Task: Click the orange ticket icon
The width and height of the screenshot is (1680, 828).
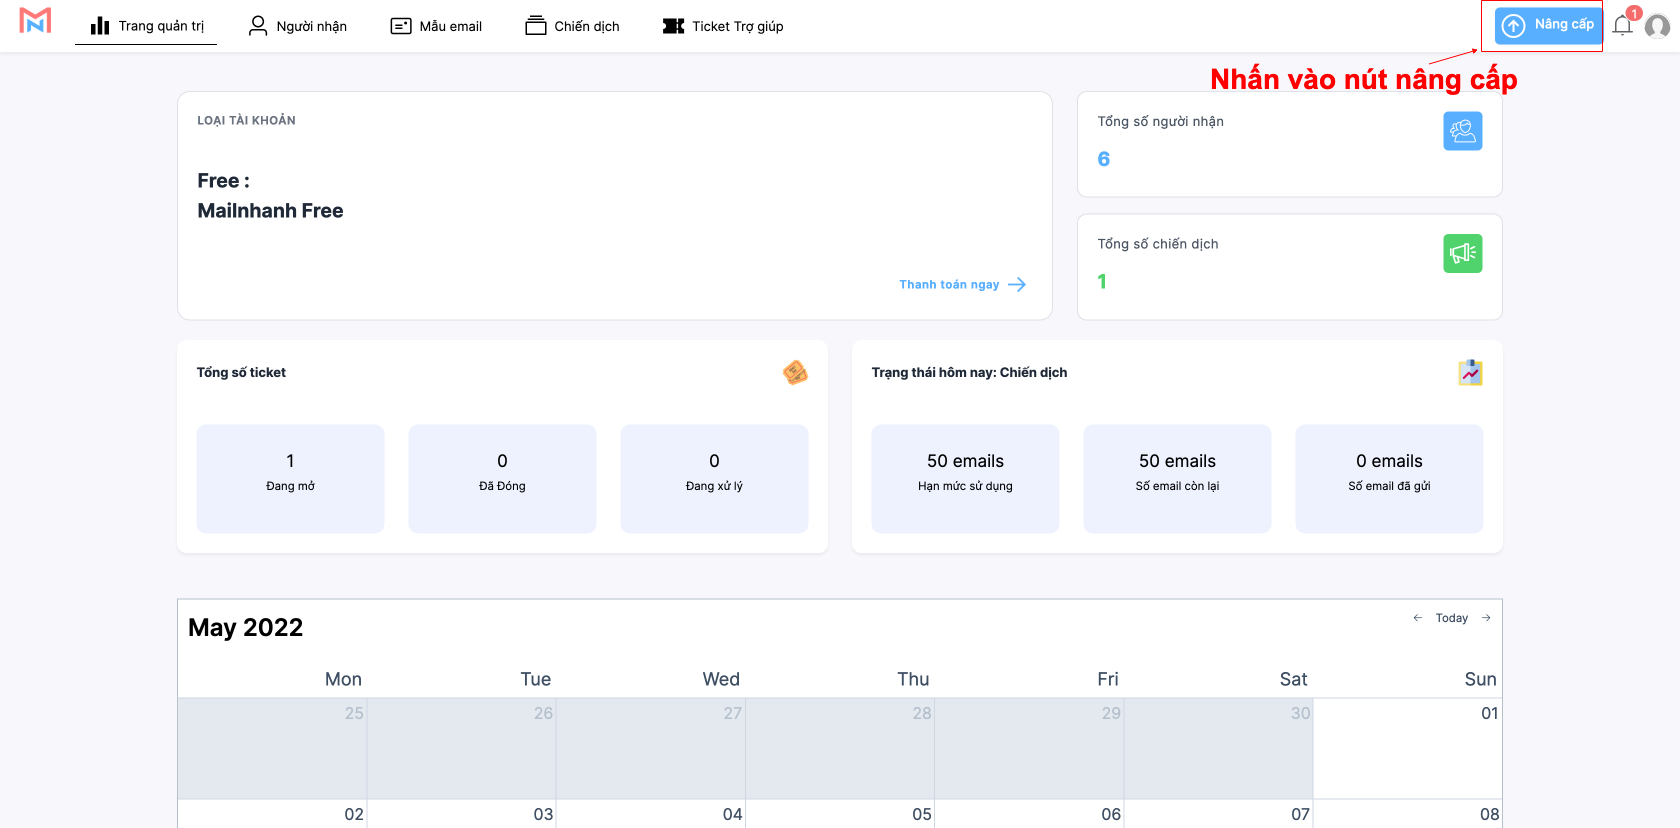Action: pos(795,373)
